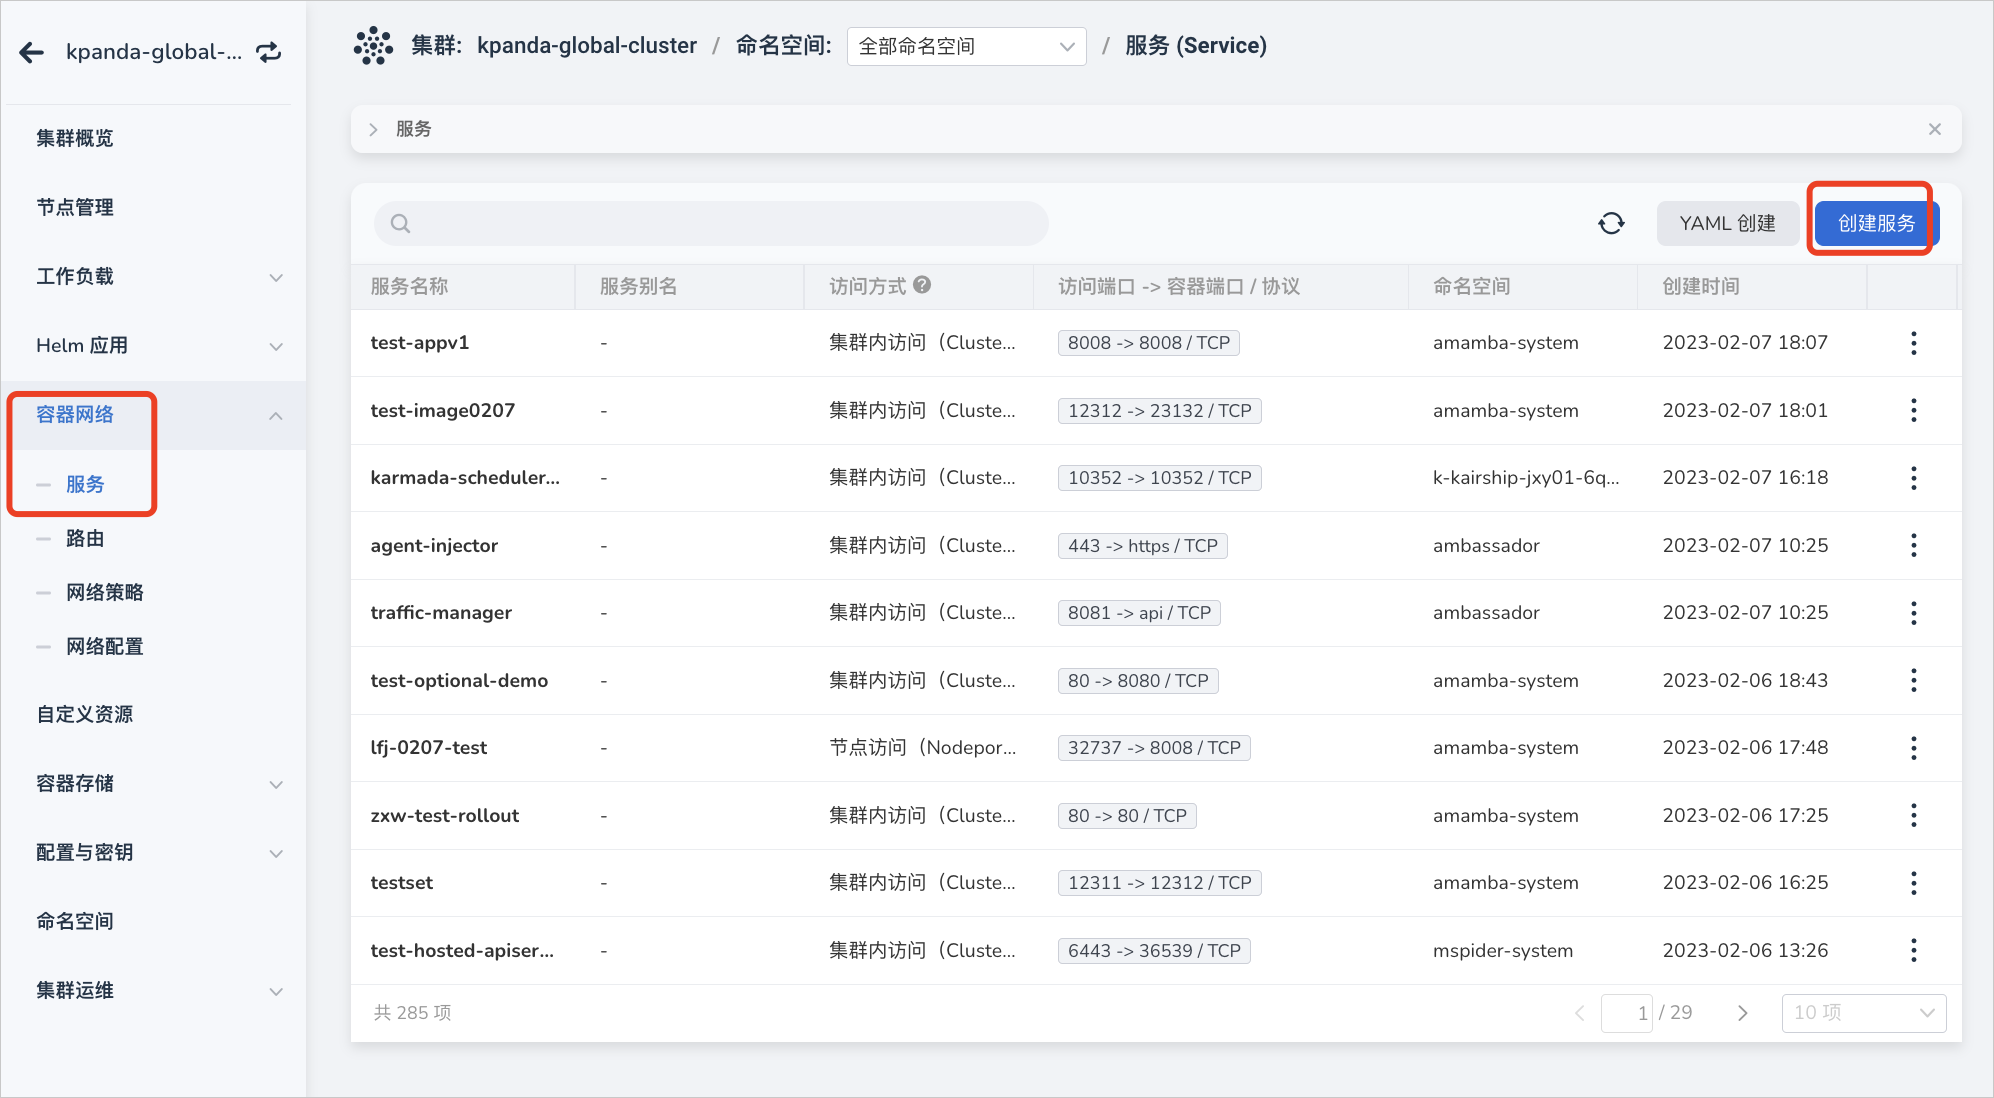The width and height of the screenshot is (1994, 1098).
Task: Open 命名空间 in the sidebar
Action: tap(75, 921)
